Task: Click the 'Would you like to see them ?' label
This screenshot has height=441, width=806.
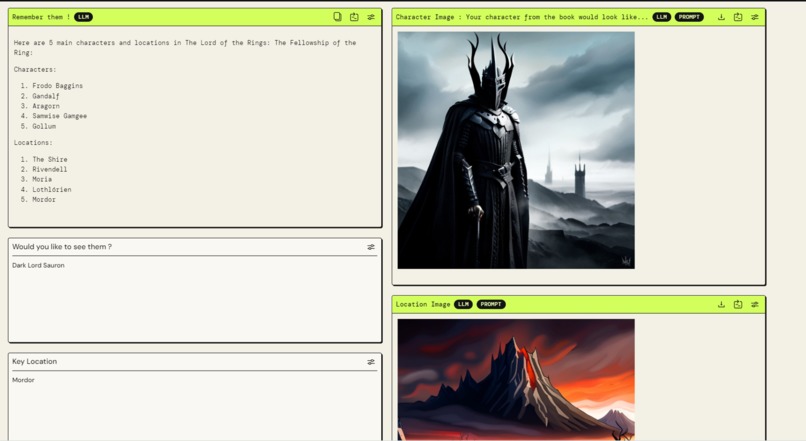Action: 62,247
